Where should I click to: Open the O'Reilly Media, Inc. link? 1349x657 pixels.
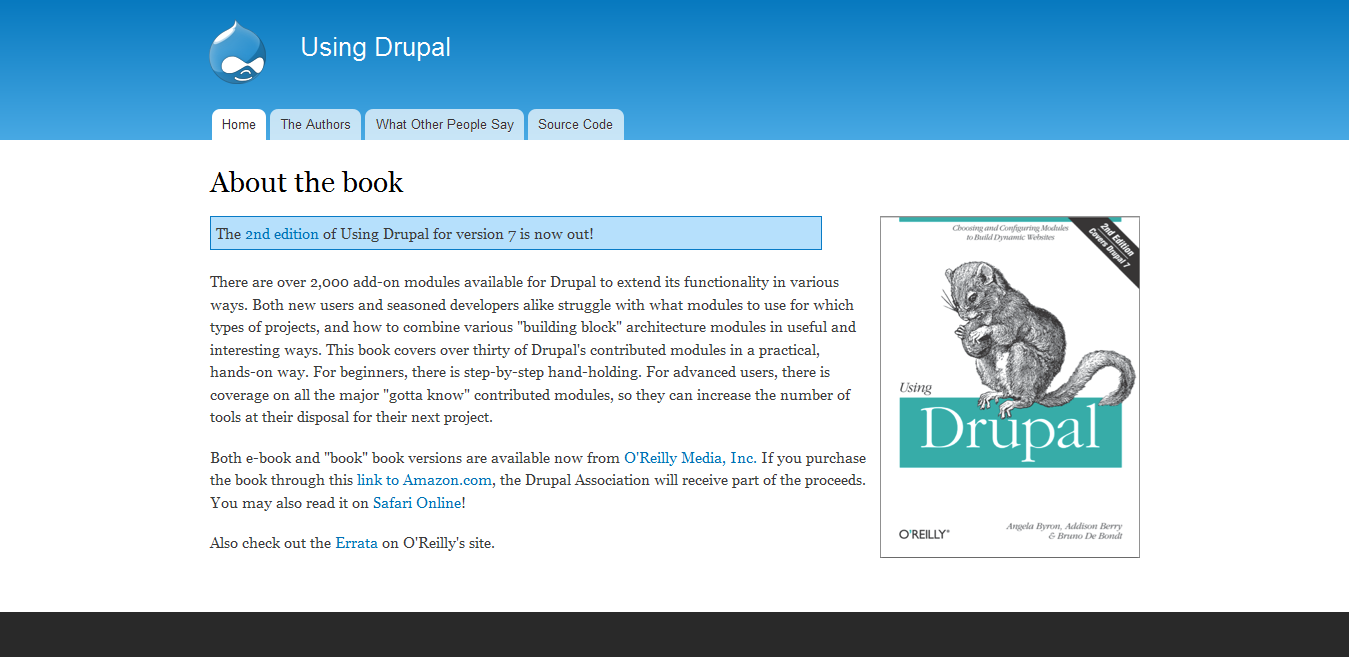(x=690, y=458)
